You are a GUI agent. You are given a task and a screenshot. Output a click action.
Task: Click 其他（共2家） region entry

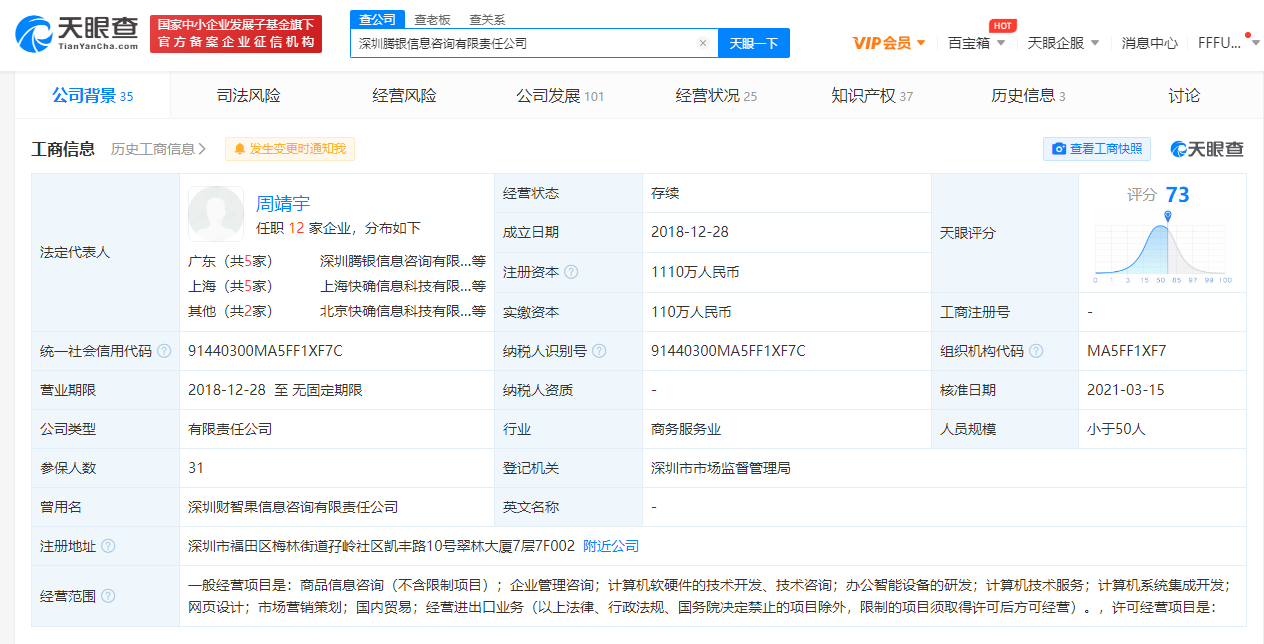click(230, 311)
